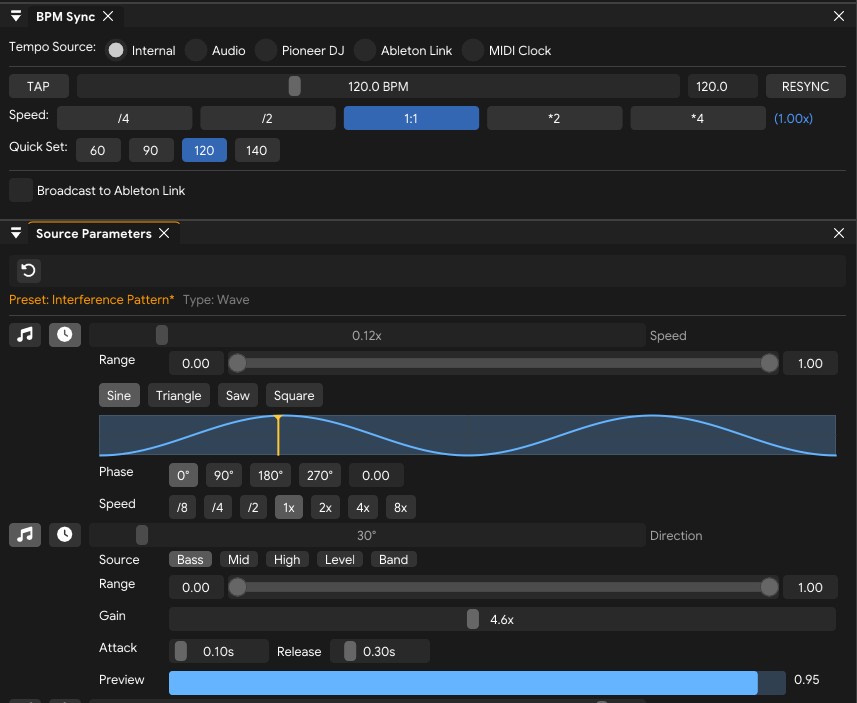Select Level audio source

click(340, 559)
